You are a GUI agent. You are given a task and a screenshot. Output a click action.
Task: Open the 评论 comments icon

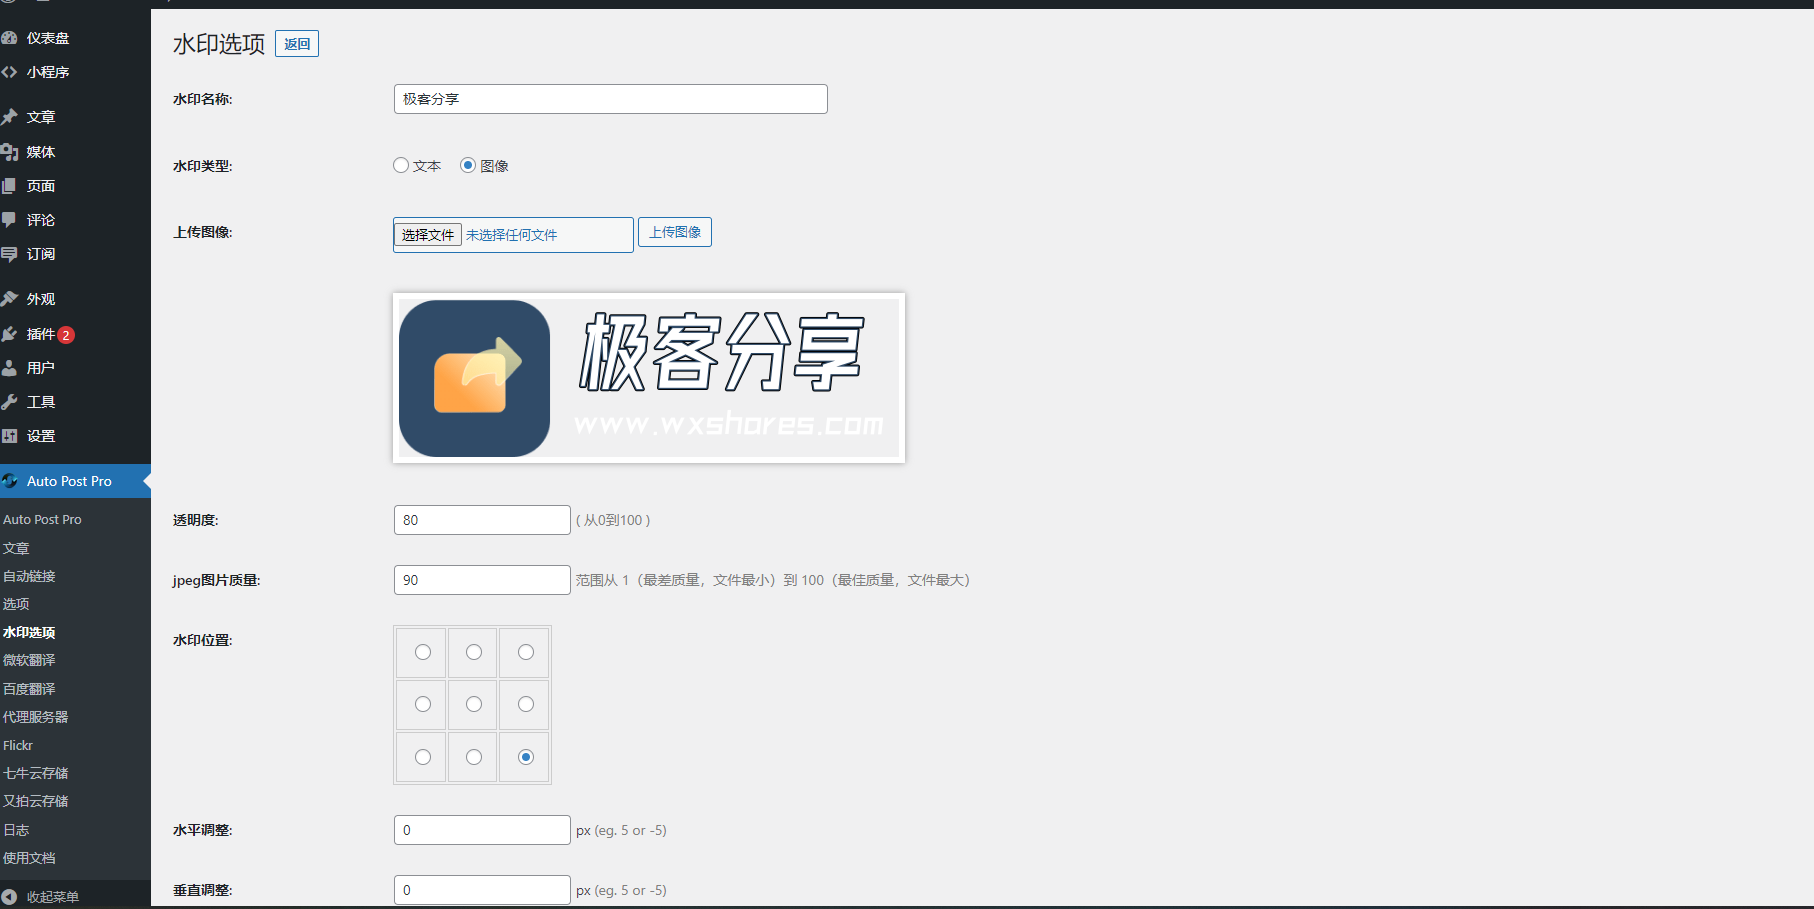coord(12,220)
